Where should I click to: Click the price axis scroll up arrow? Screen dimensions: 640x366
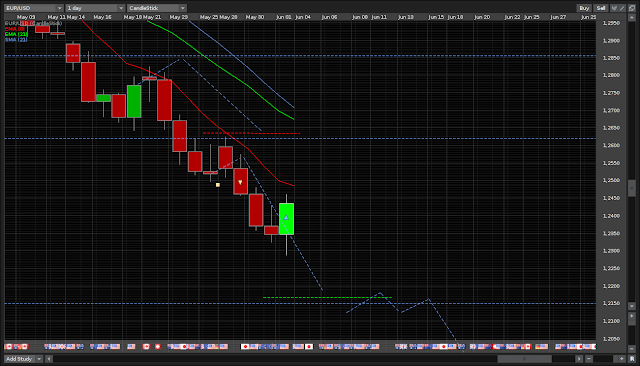point(632,18)
